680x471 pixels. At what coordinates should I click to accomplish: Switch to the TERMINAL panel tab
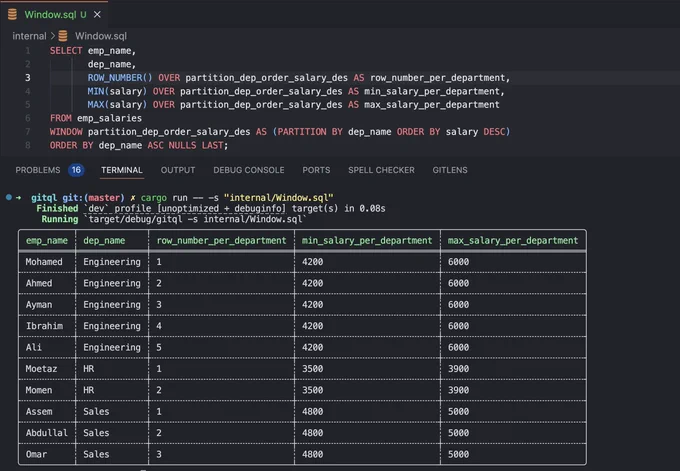[122, 170]
